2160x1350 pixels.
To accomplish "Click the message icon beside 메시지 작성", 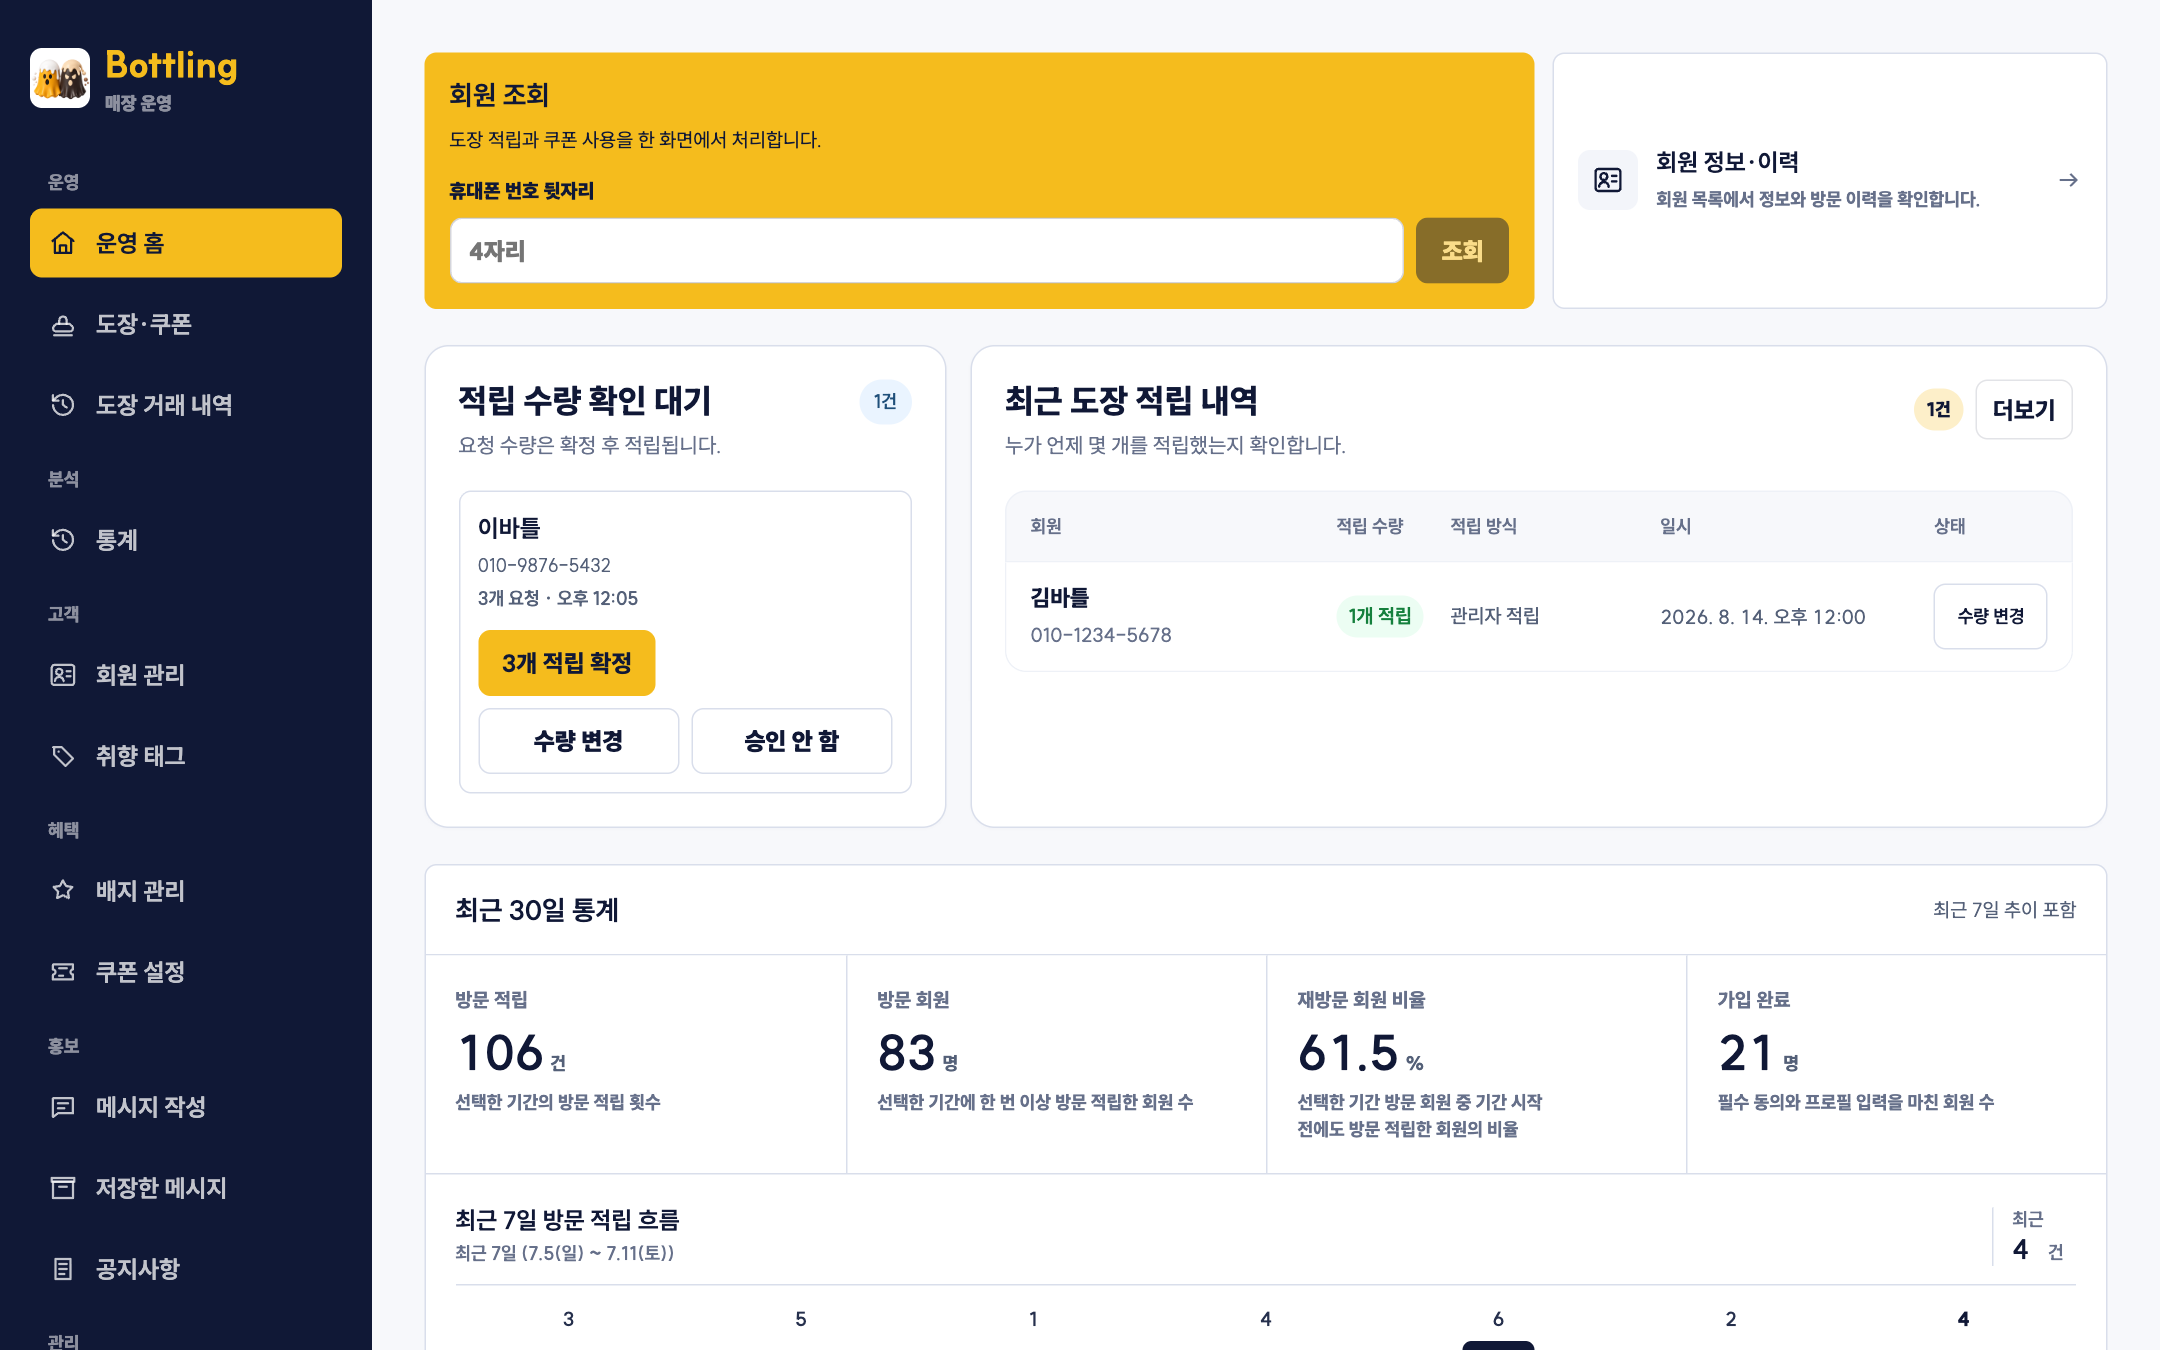I will [x=63, y=1107].
